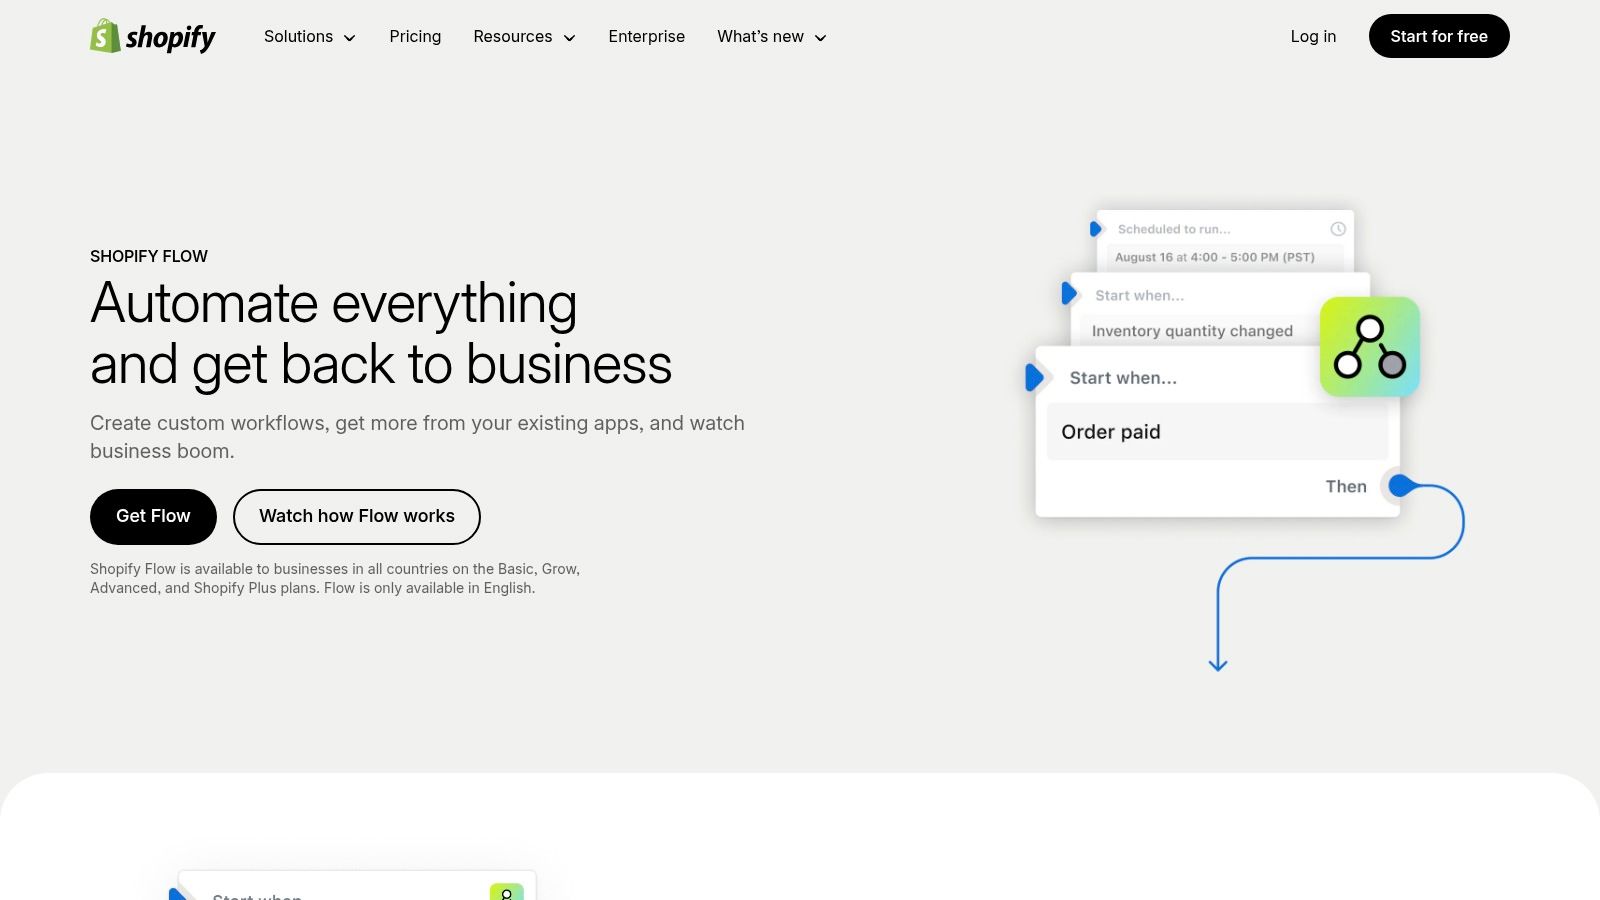Click the SHOPIFY FLOW heading label
Screen dimensions: 1600x900
pos(149,256)
